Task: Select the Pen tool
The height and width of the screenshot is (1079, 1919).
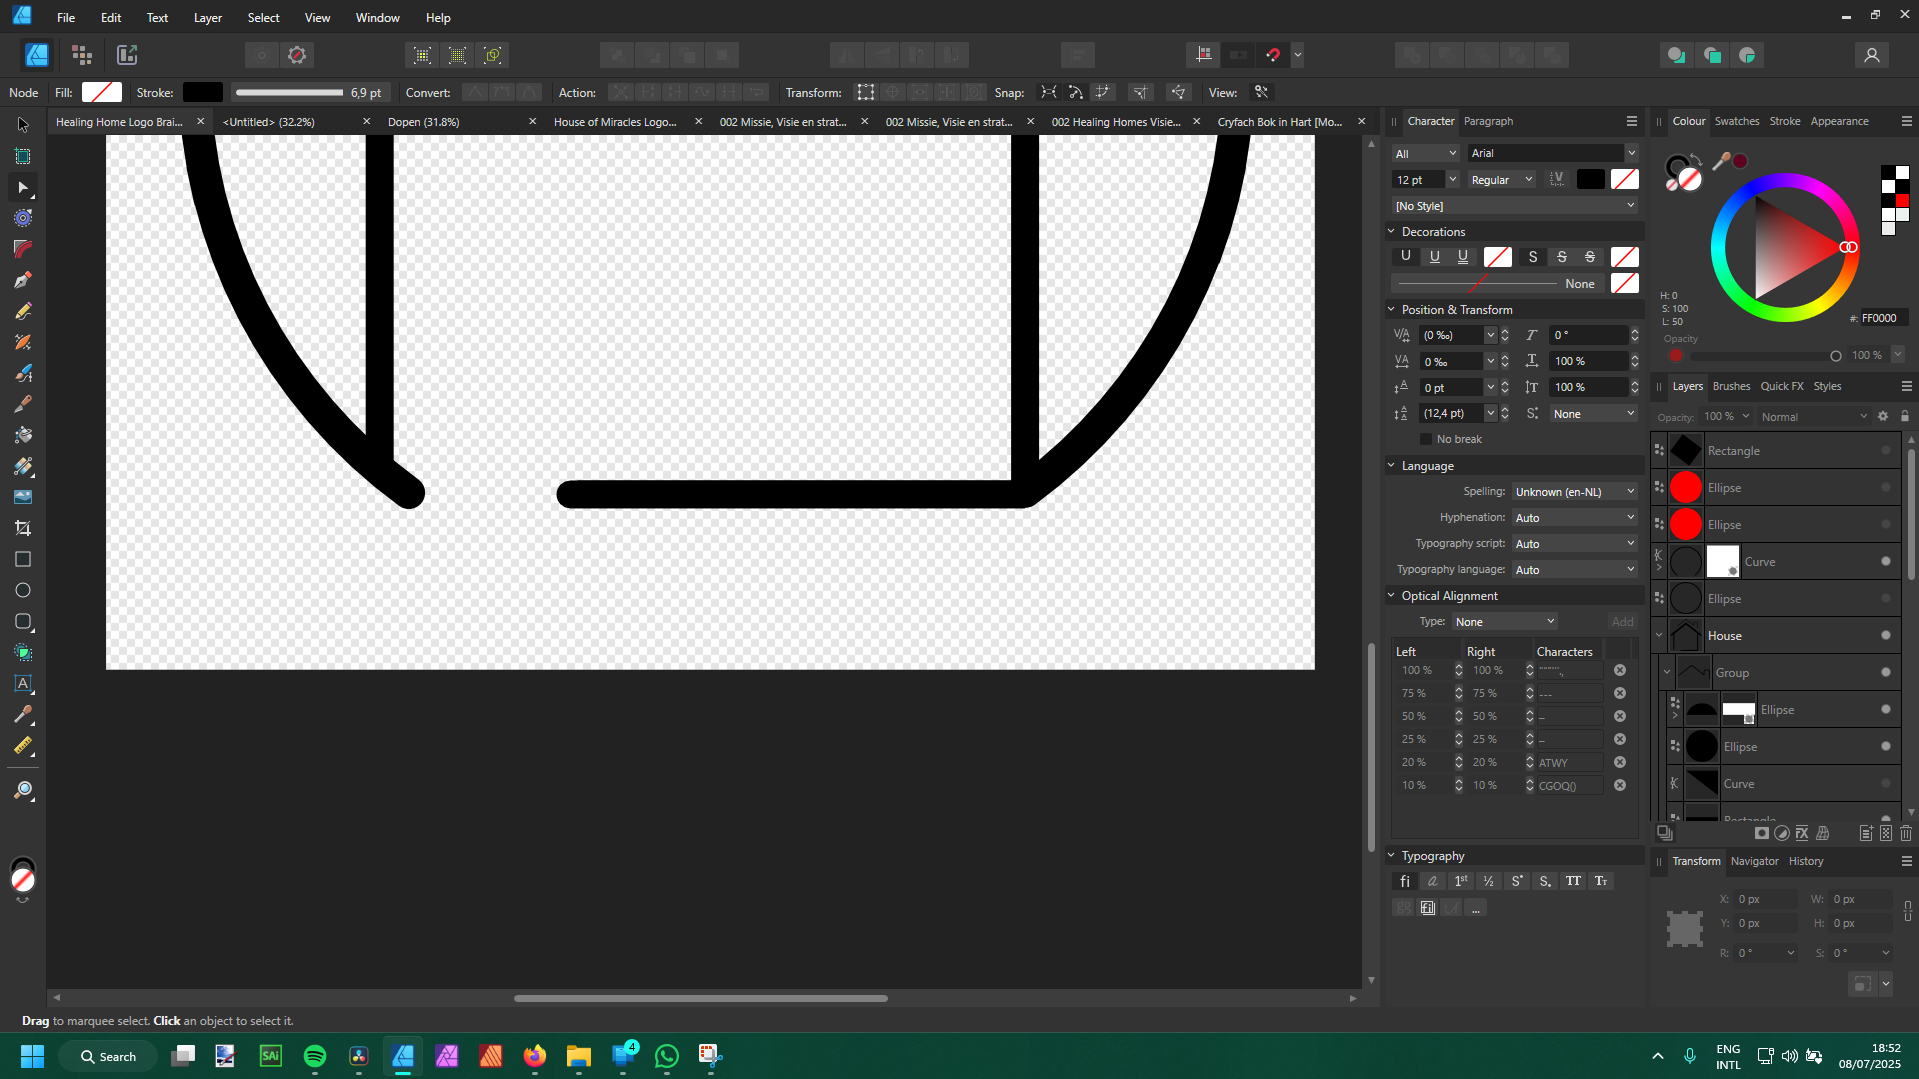Action: [23, 280]
